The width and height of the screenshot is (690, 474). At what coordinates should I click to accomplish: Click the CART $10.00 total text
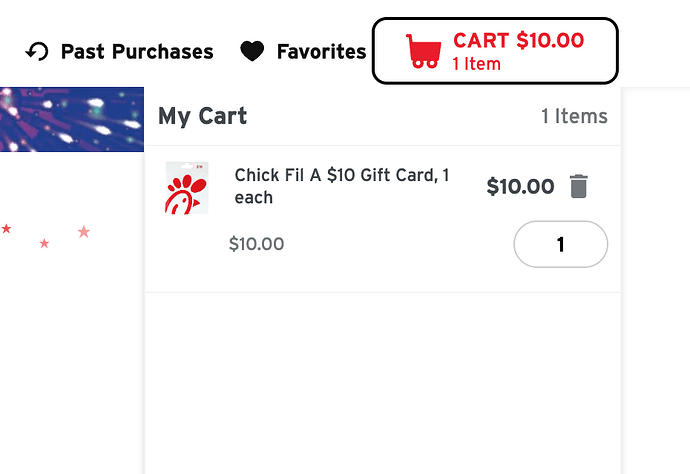pos(518,40)
